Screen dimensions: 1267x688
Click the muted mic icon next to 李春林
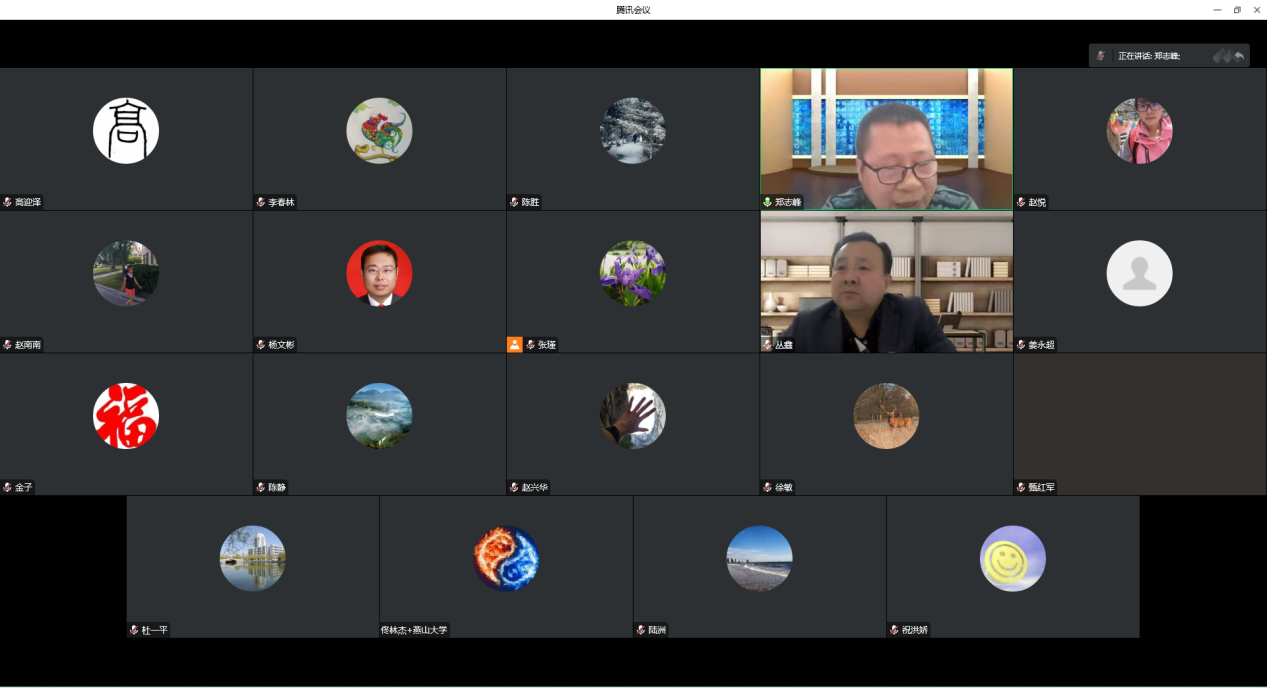coord(261,202)
